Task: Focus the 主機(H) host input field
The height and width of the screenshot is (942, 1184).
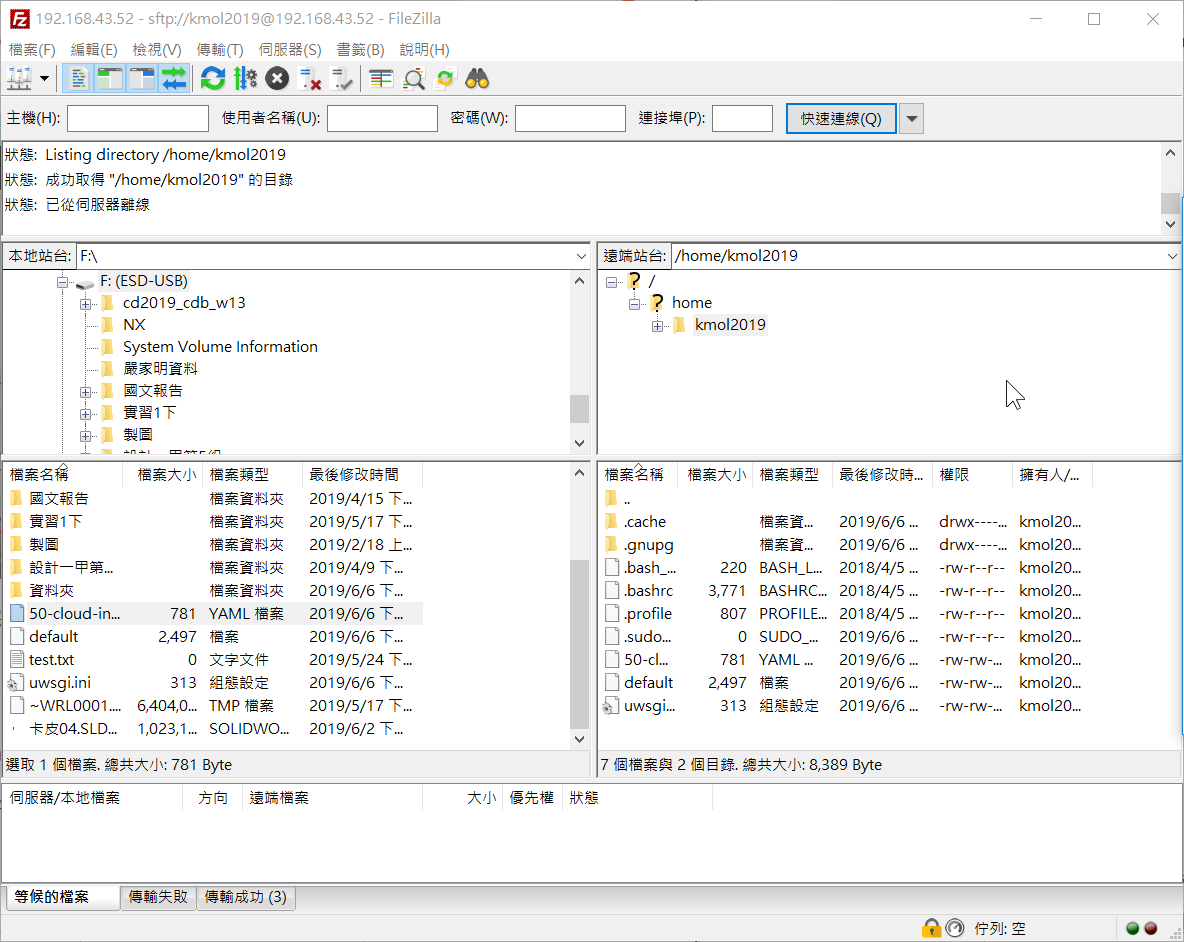Action: click(137, 119)
